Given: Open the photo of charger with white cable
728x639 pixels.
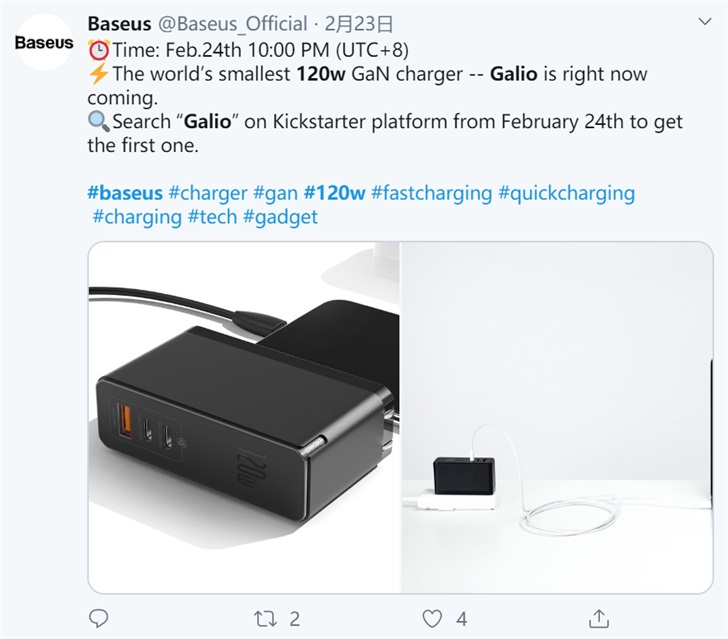Looking at the screenshot, I should click(x=563, y=416).
